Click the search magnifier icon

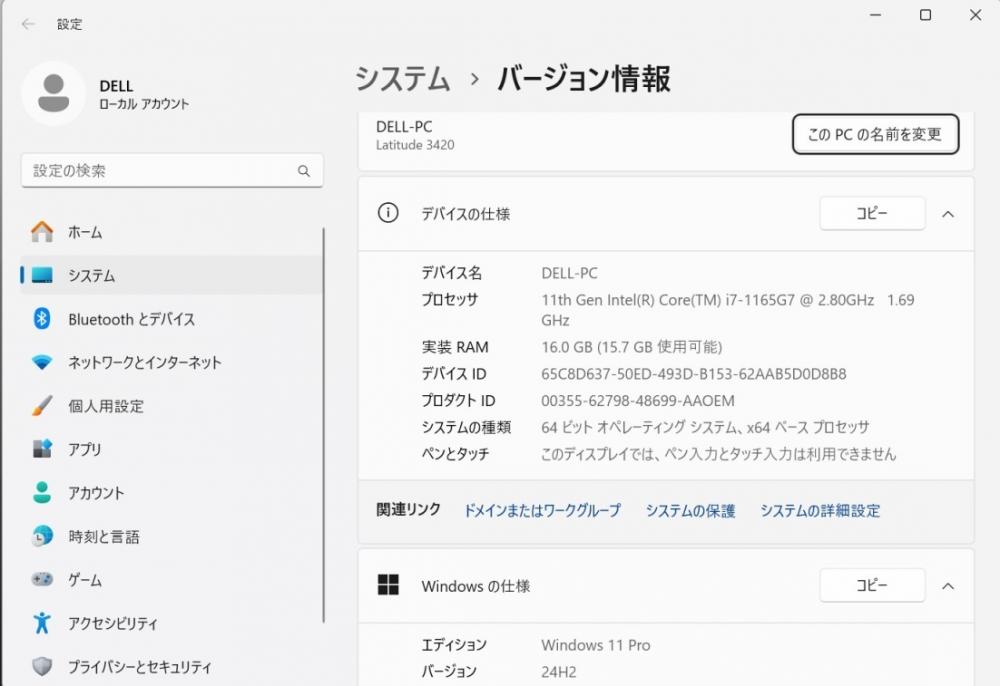pyautogui.click(x=304, y=171)
